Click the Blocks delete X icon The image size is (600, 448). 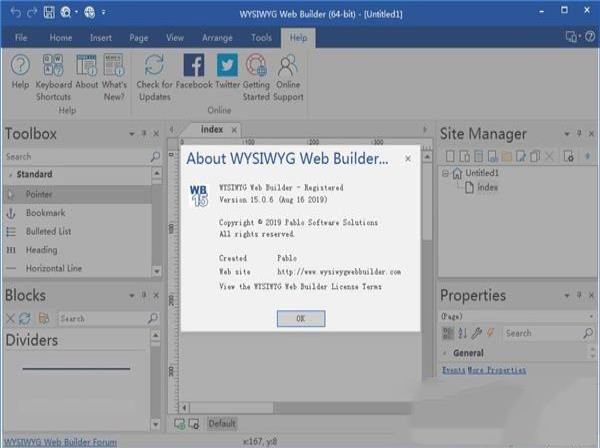10,318
